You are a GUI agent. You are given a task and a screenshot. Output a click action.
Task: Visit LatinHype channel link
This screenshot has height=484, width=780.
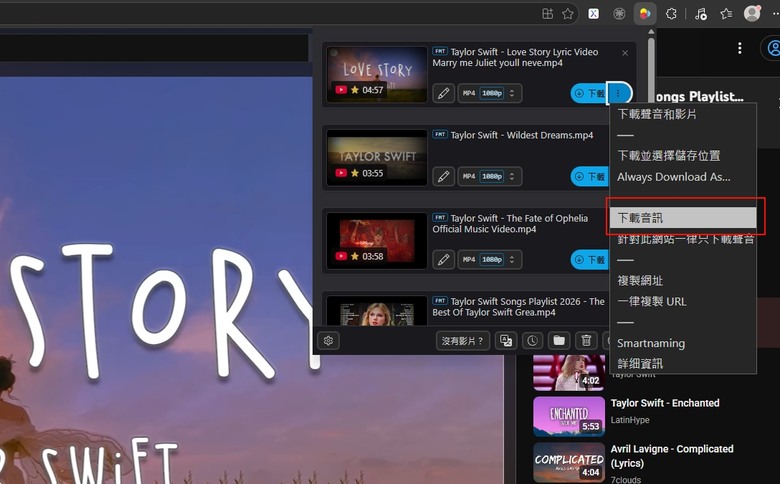[630, 420]
